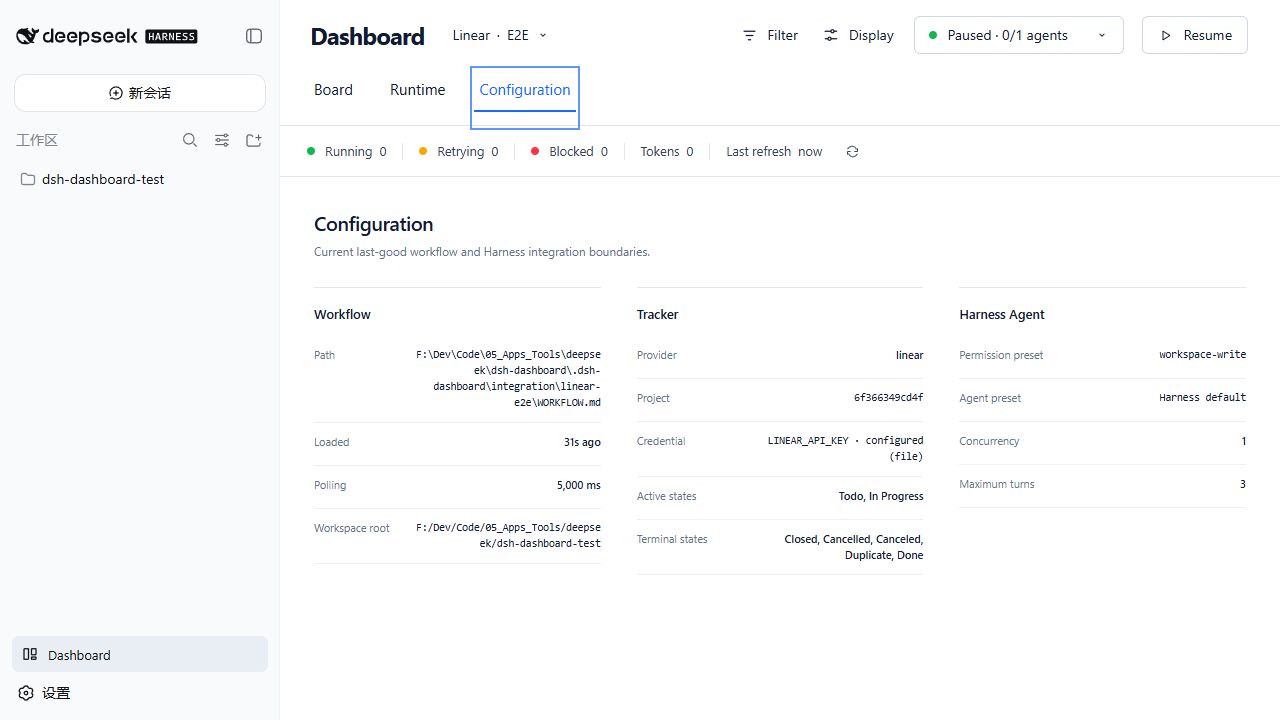Viewport: 1280px width, 720px height.
Task: Click the Dashboard page title
Action: point(368,36)
